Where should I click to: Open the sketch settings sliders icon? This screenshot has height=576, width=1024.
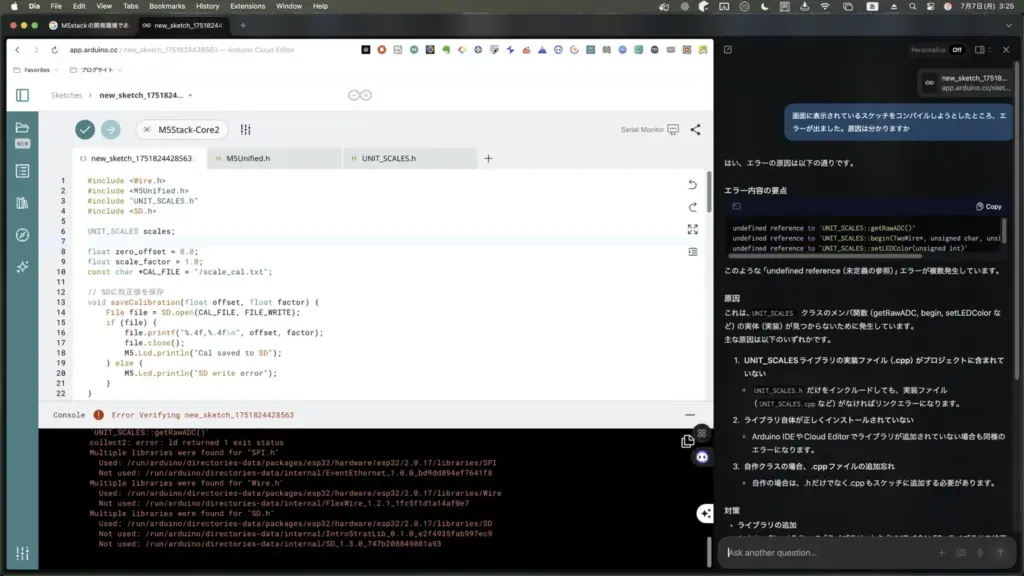tap(246, 129)
